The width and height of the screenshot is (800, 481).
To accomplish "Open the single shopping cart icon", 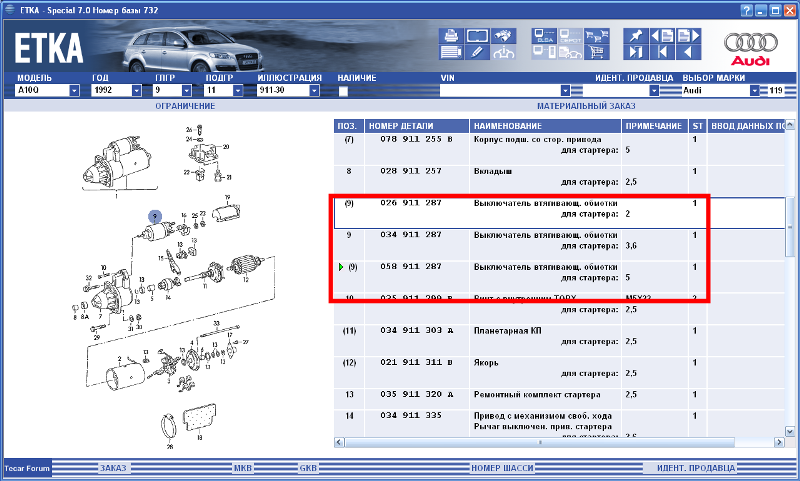I will pos(596,52).
